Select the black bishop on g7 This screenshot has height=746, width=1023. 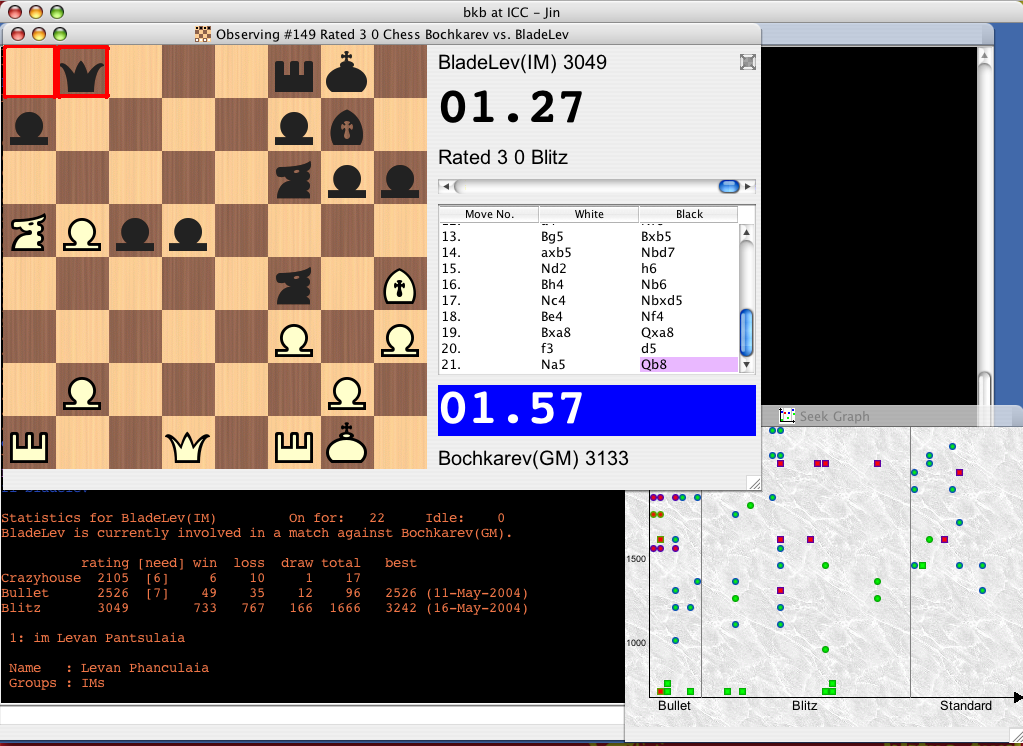[x=347, y=125]
